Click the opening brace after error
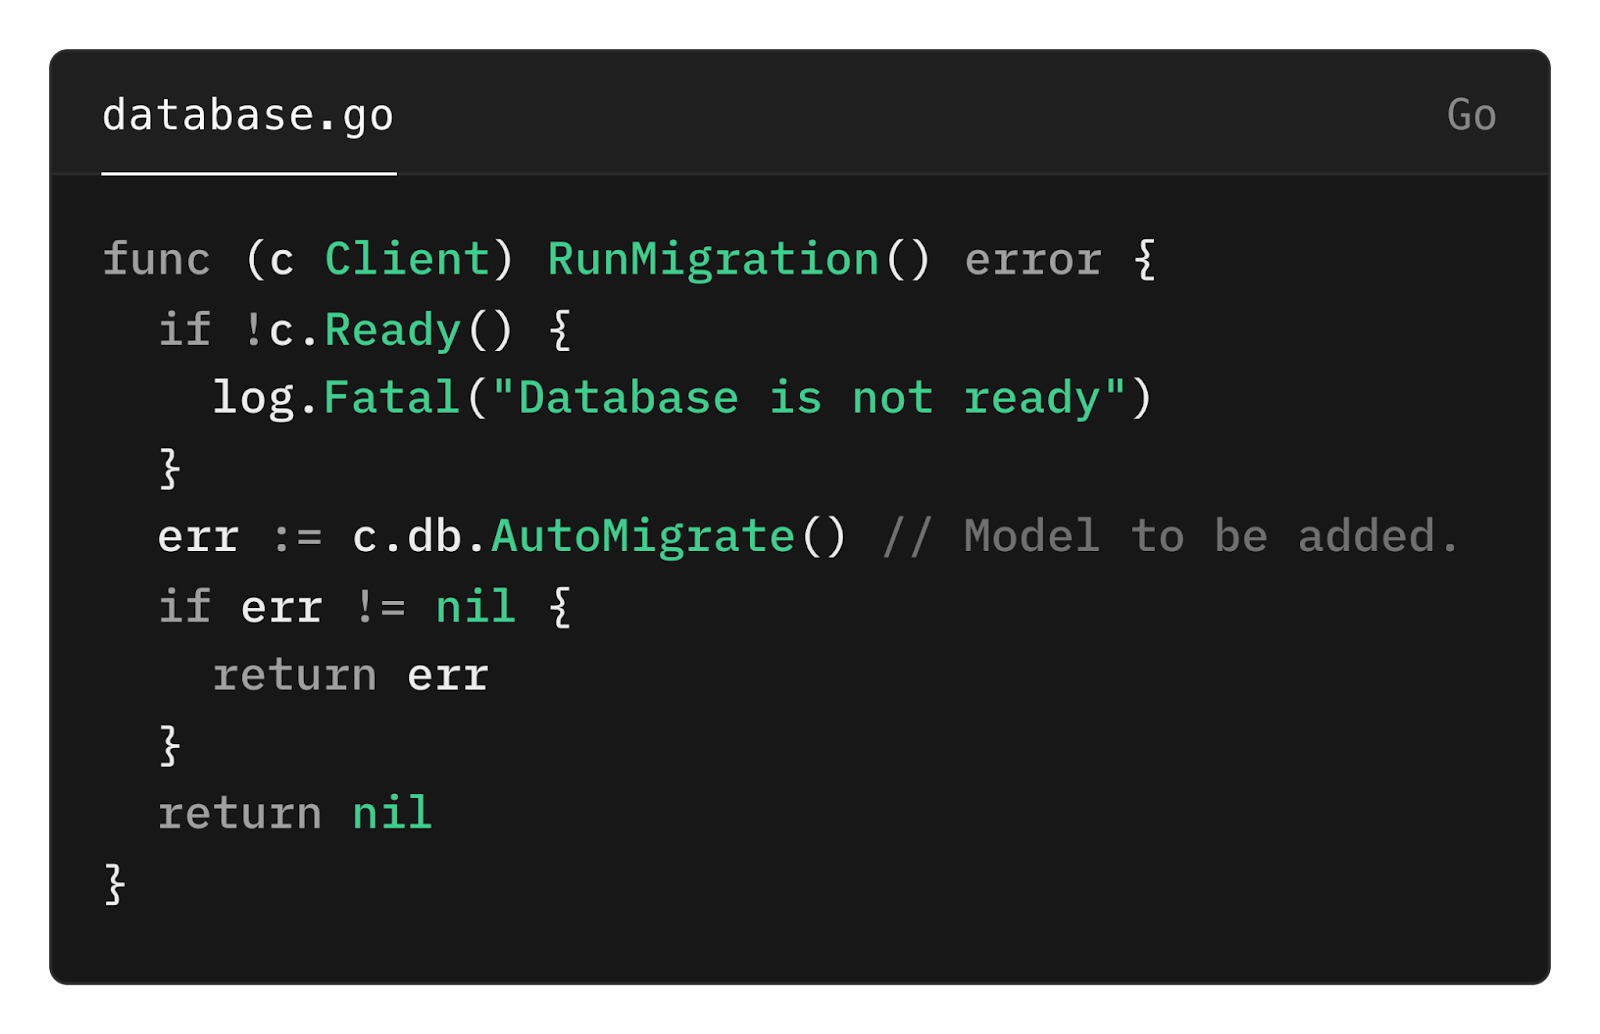Screen dimensions: 1600x1034 tap(1145, 260)
